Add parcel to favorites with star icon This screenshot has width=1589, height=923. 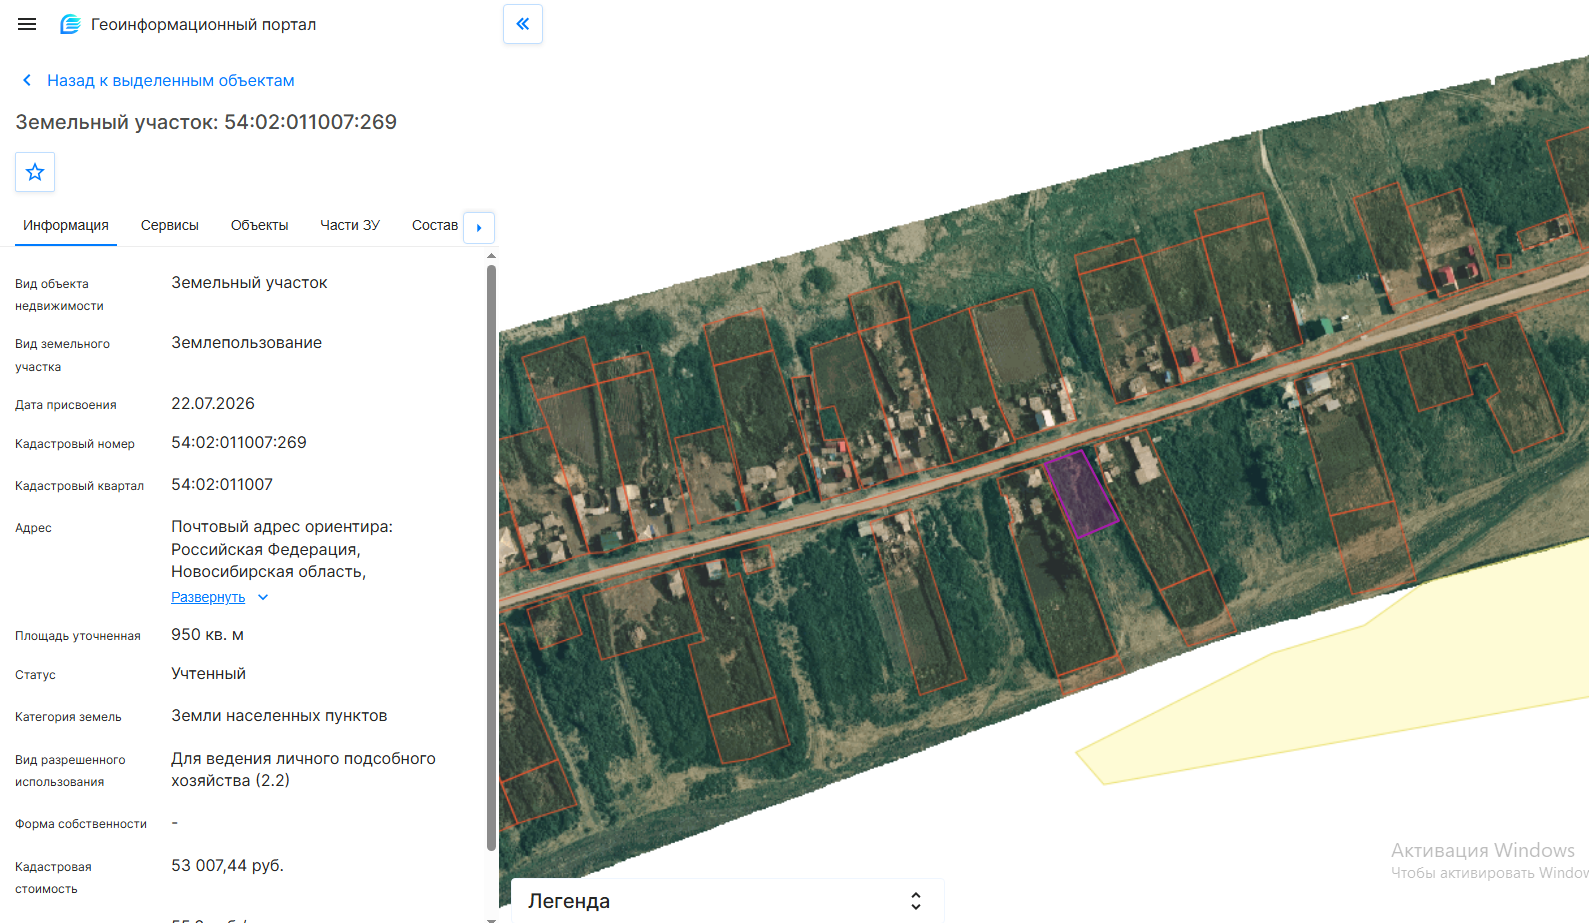[x=35, y=172]
